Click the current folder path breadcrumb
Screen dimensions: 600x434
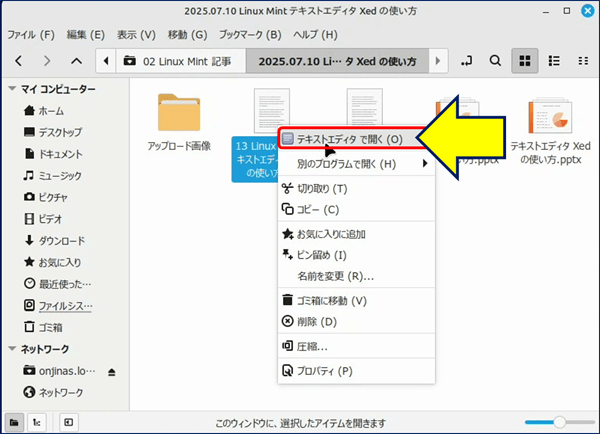(338, 61)
